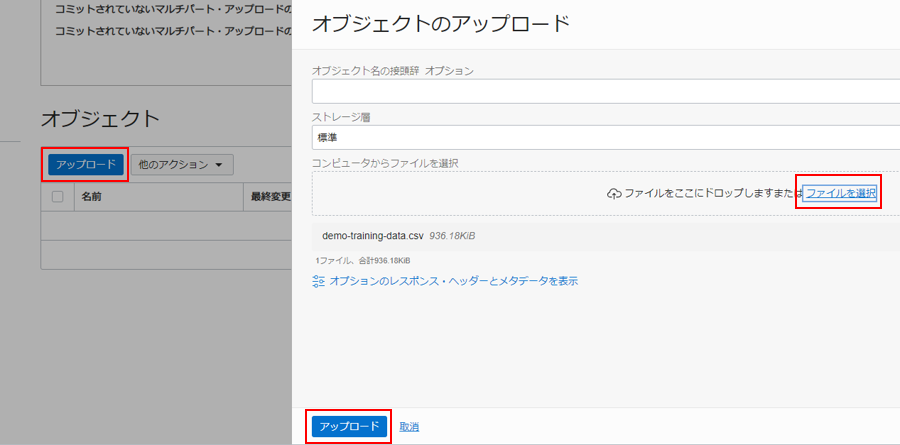Click the 最終変更 column header
The height and width of the screenshot is (445, 900).
coord(269,197)
